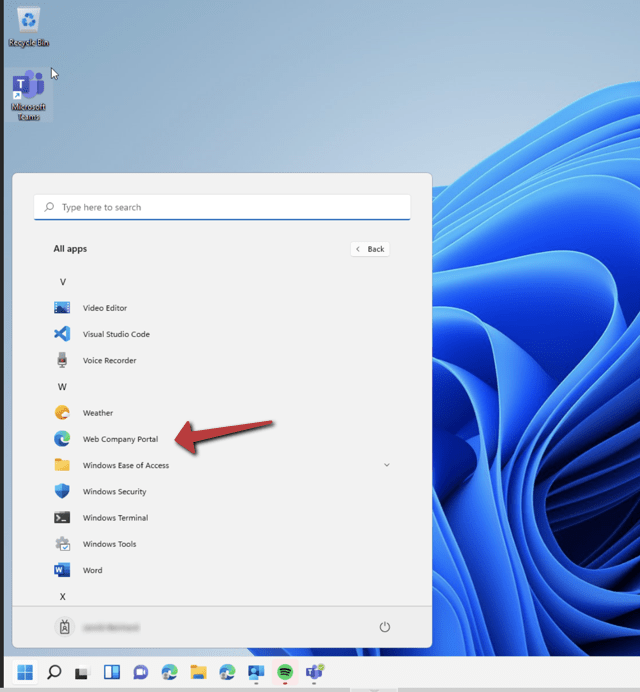Select the letter W section header
Screen dimensions: 640x692
coord(62,386)
